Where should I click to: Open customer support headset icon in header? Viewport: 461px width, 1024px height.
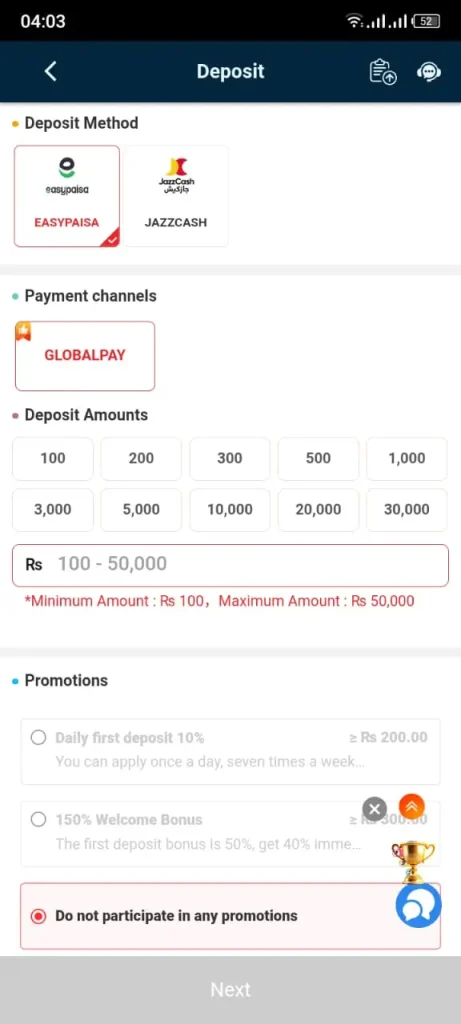coord(429,72)
